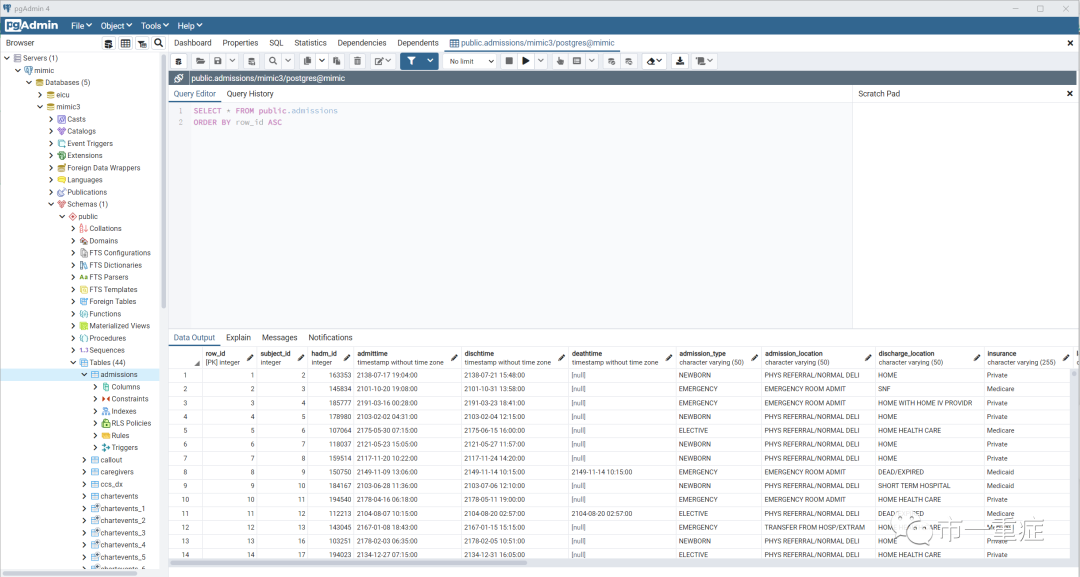Click Filtered Rows icon in Browser header
1080x577 pixels.
(x=142, y=43)
